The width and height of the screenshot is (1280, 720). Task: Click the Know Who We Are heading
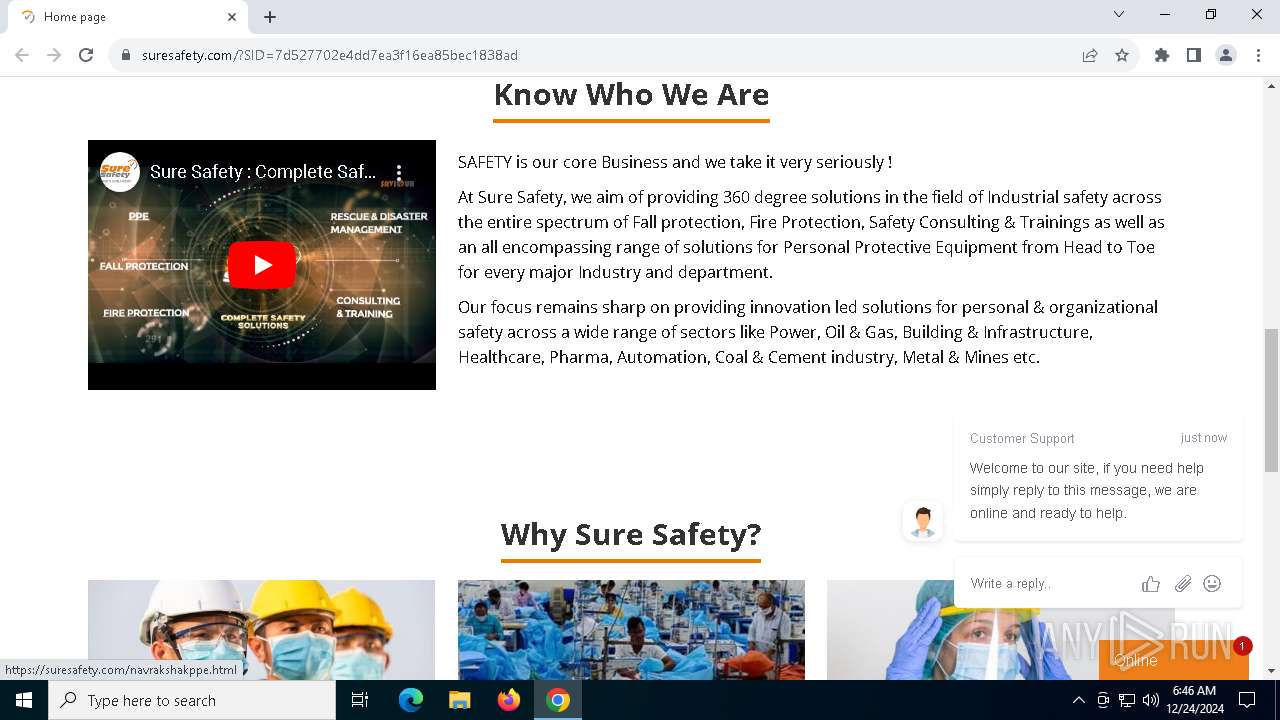pyautogui.click(x=631, y=94)
